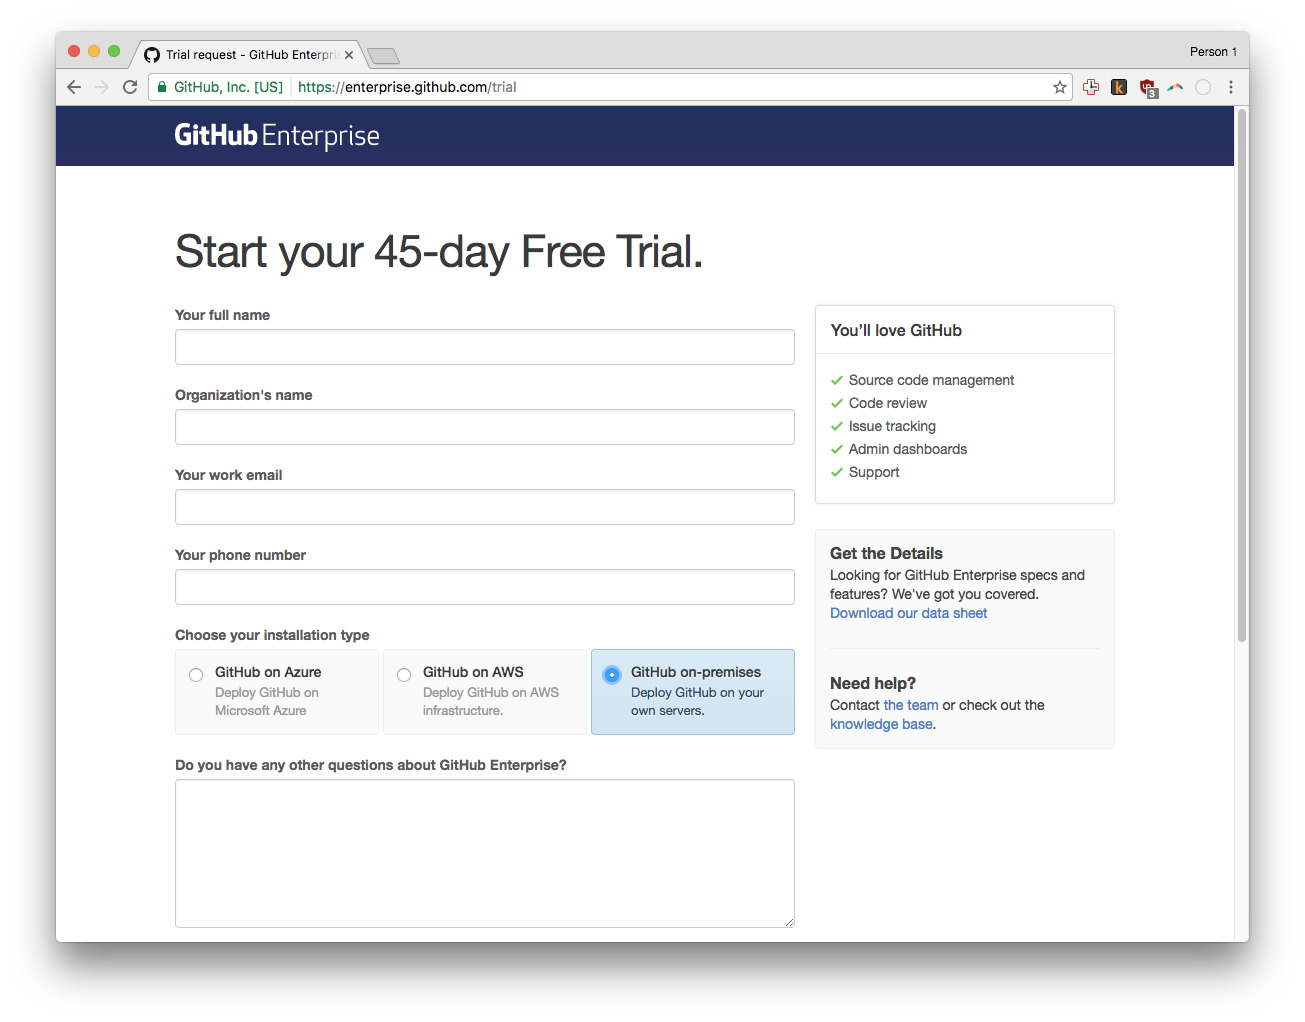1305x1022 pixels.
Task: Open the black K extension icon
Action: click(x=1119, y=87)
